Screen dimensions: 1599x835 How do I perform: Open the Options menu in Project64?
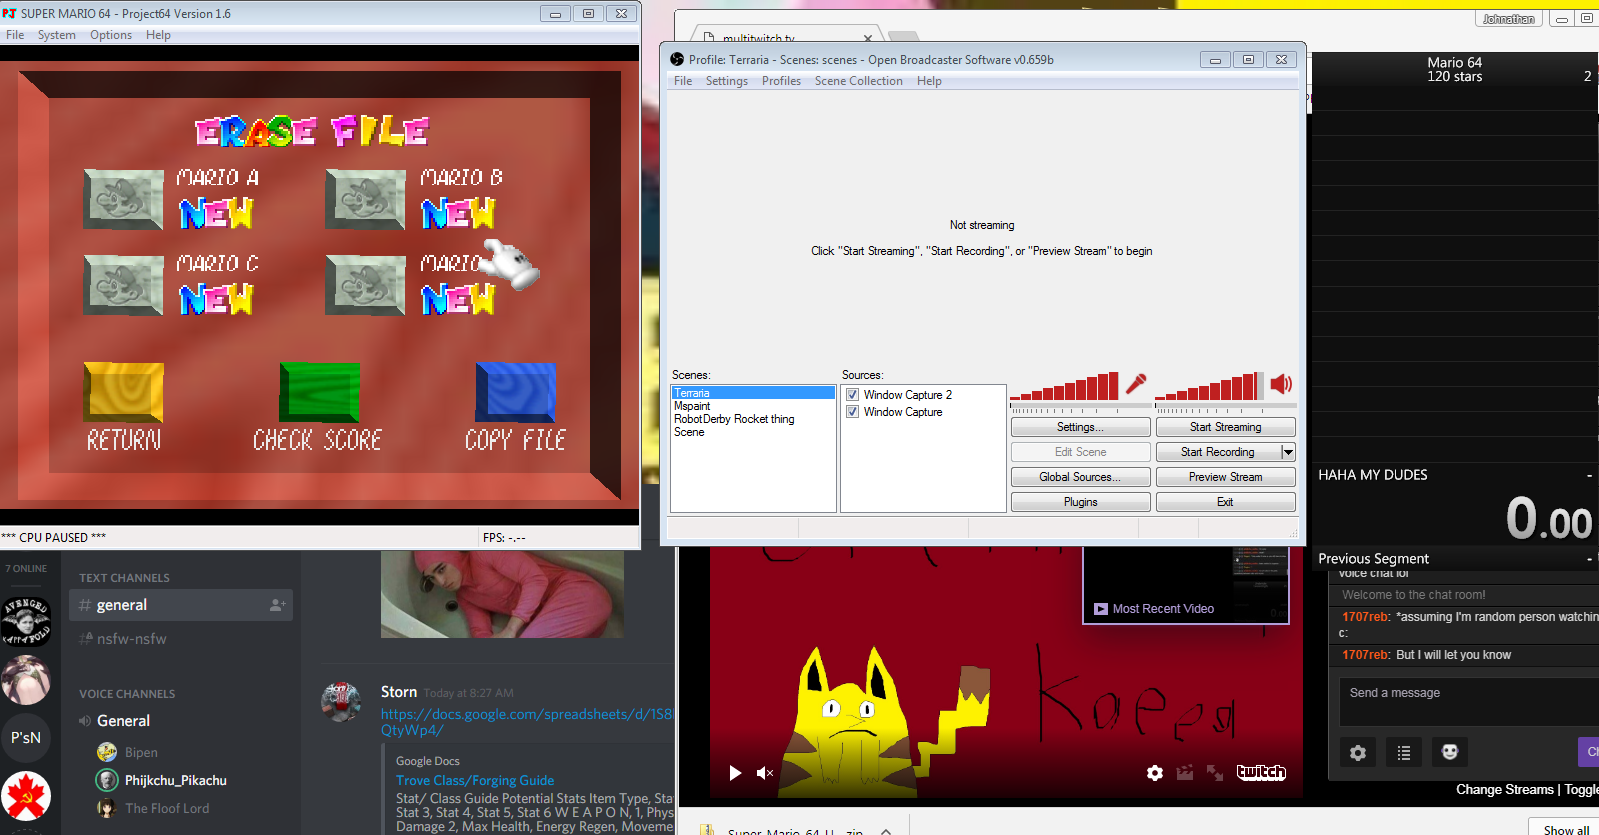coord(111,35)
